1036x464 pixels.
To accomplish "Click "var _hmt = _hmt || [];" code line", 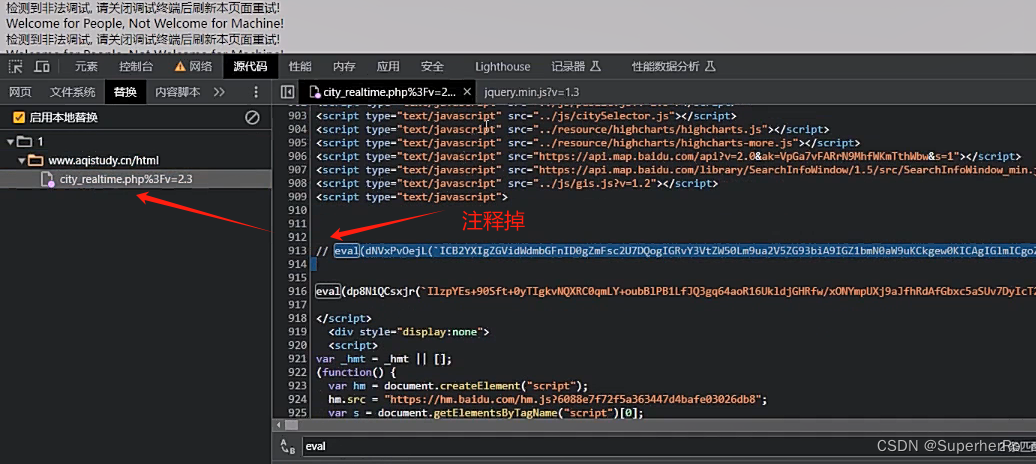I will click(383, 359).
